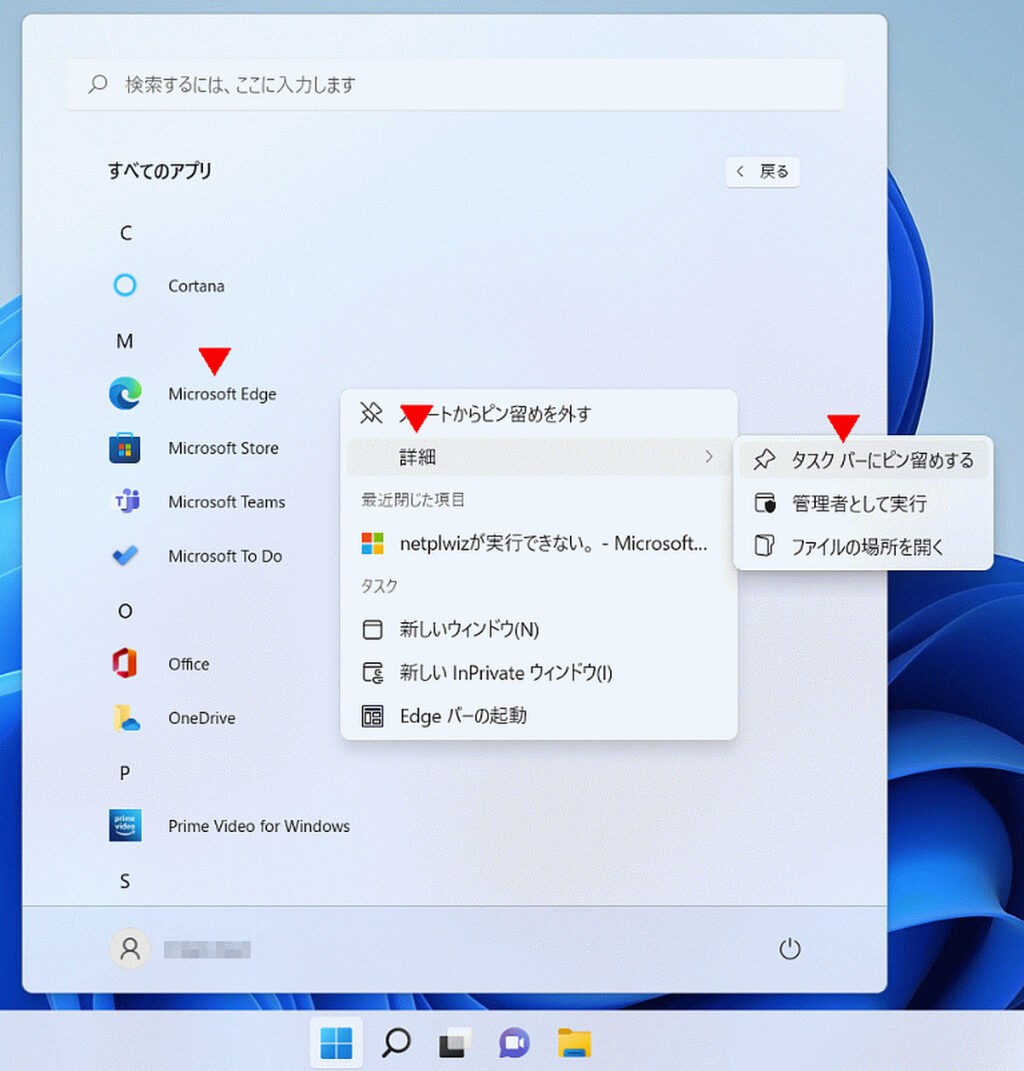Click the すべてのアプリ heading
Image resolution: width=1024 pixels, height=1071 pixels.
pos(160,171)
